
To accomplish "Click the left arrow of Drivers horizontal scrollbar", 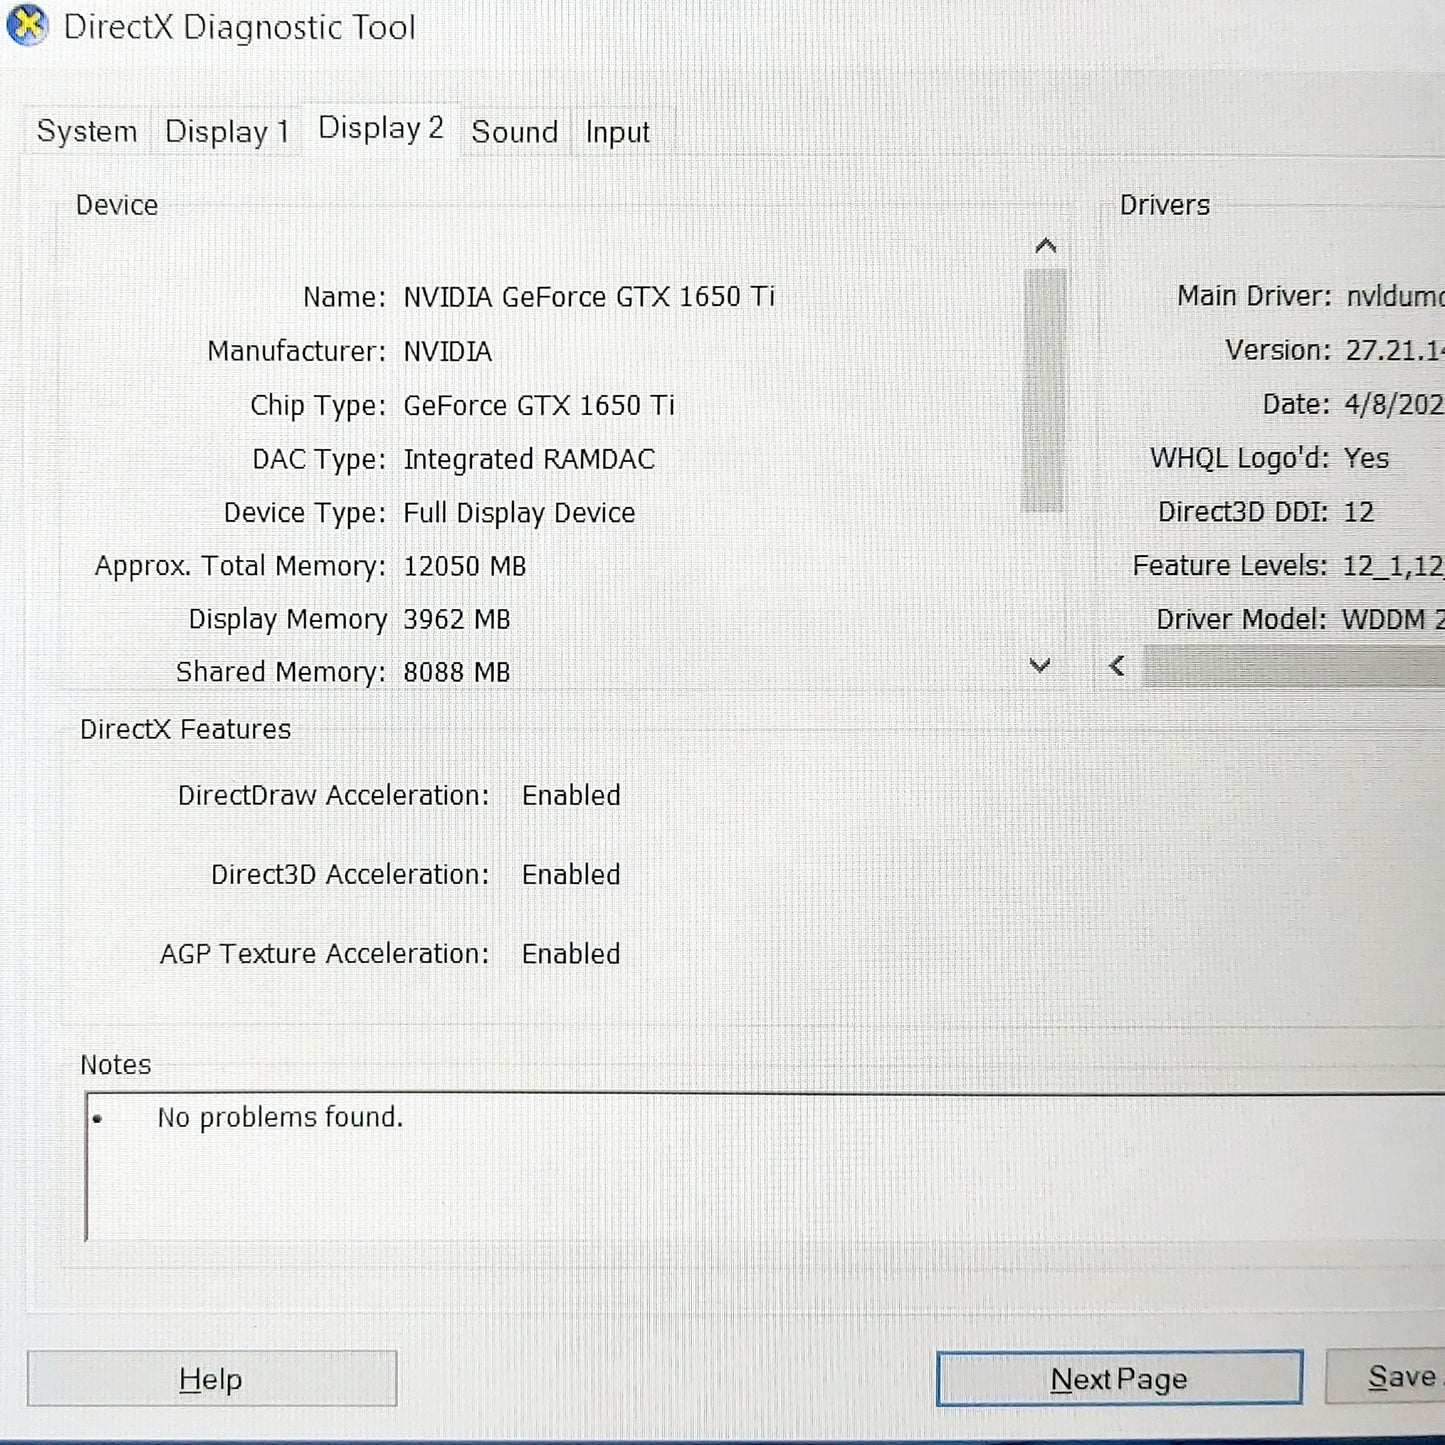I will click(x=1117, y=665).
